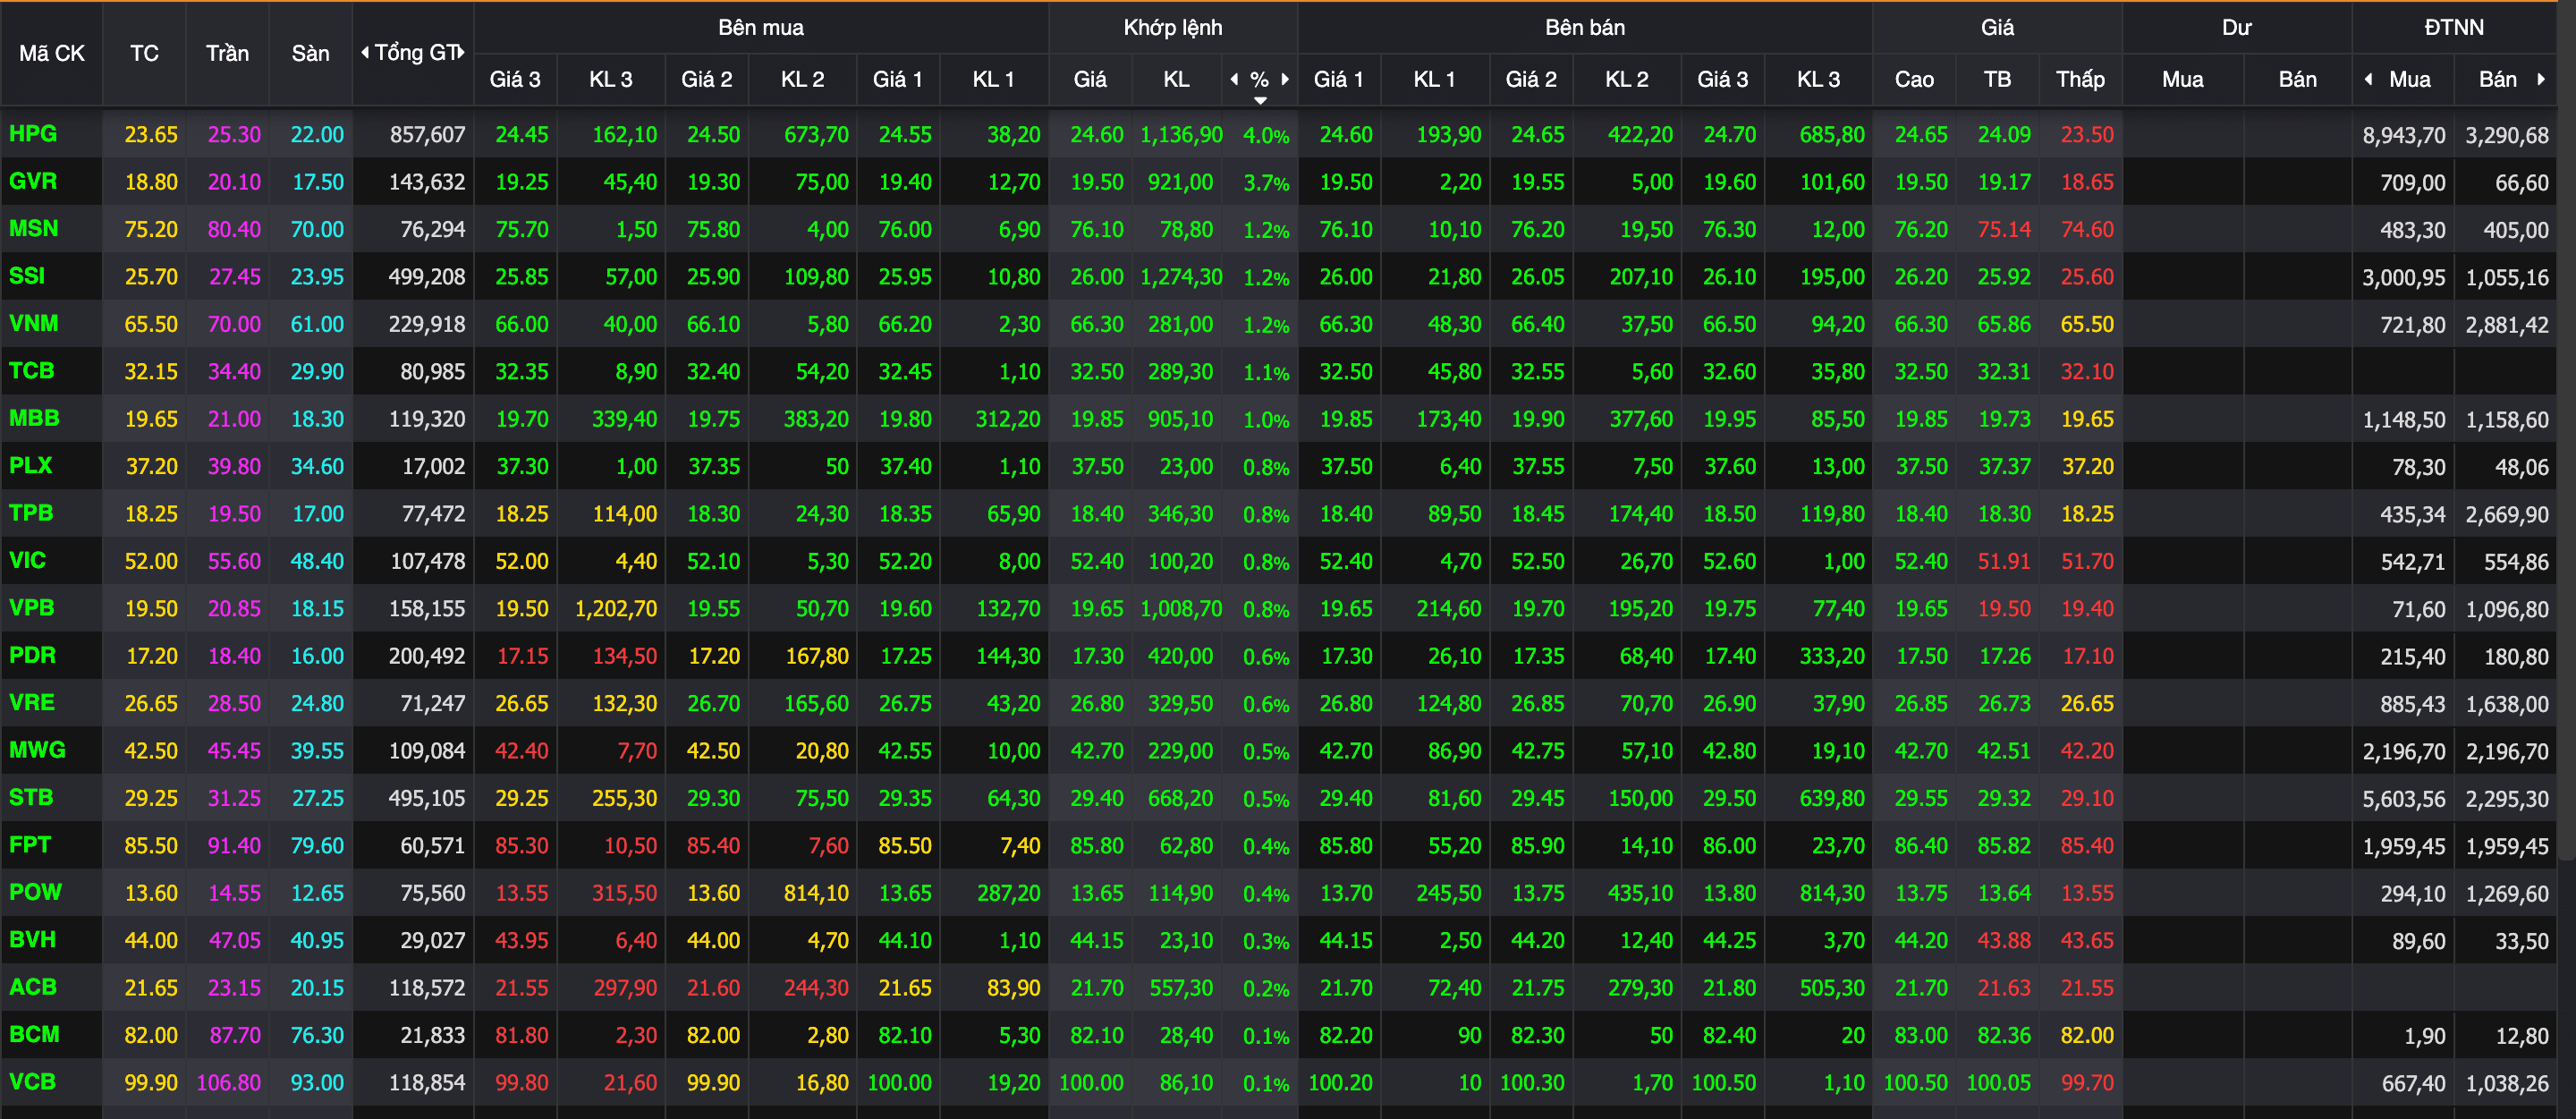Click the Thấp price column header
This screenshot has height=1119, width=2576.
[x=2080, y=79]
